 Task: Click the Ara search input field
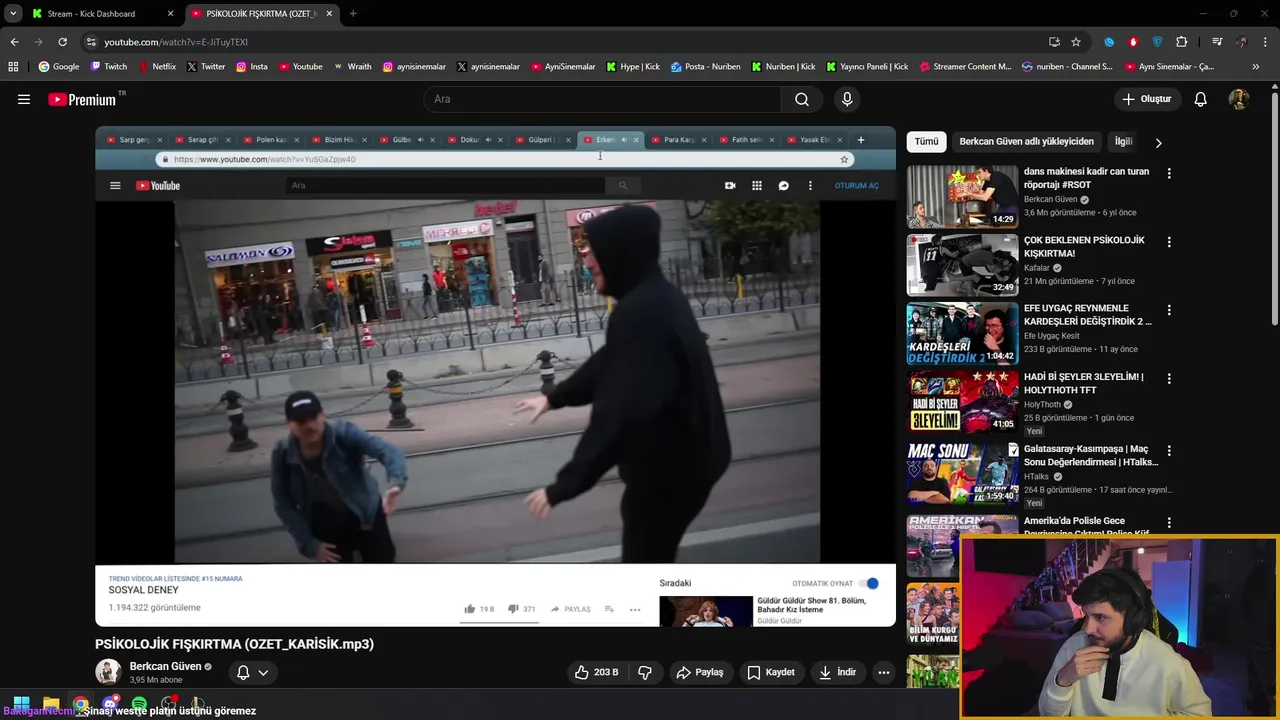coord(602,99)
